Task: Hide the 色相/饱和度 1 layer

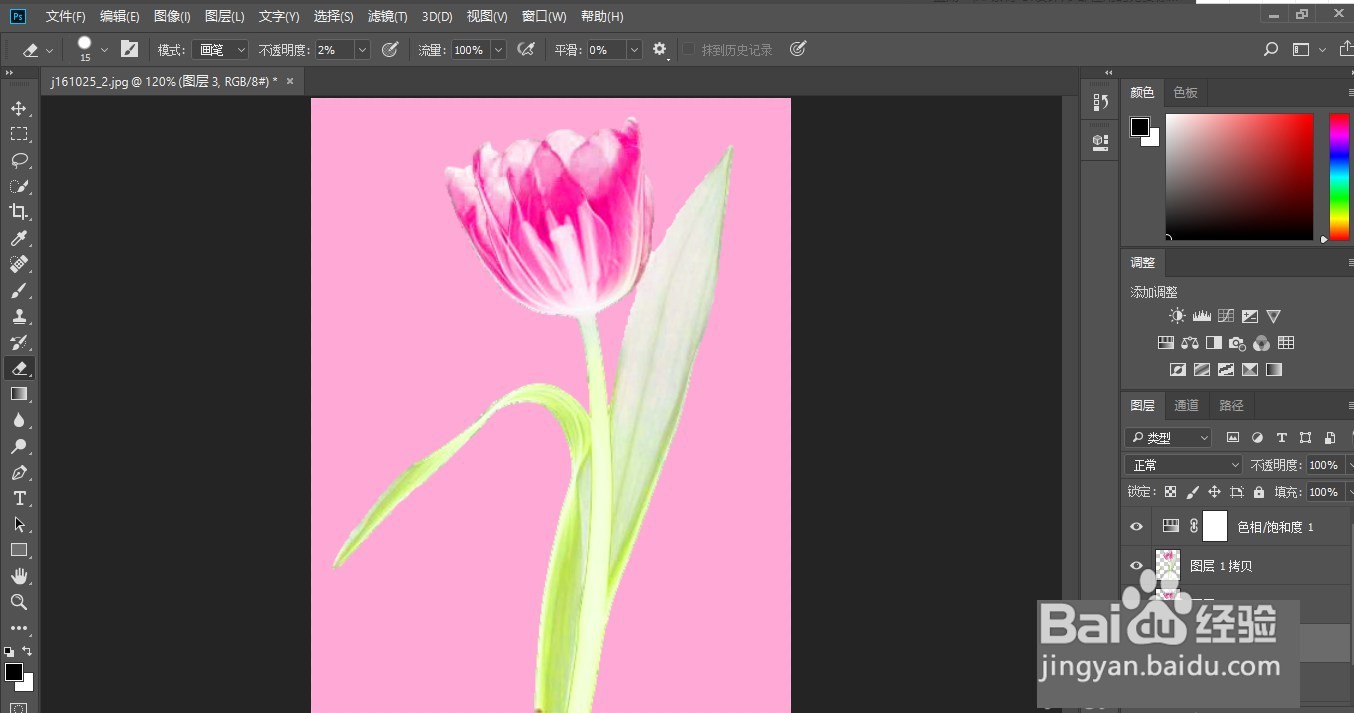Action: 1136,527
